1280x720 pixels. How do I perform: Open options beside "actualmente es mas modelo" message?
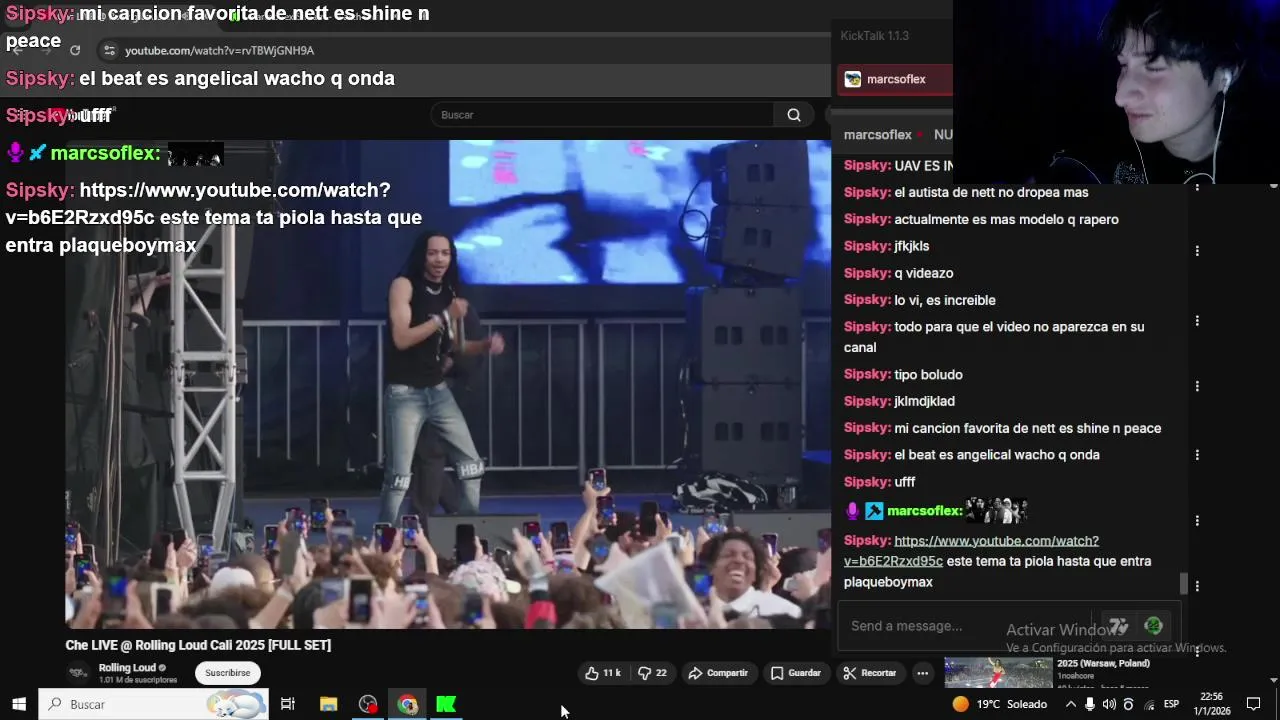1197,250
